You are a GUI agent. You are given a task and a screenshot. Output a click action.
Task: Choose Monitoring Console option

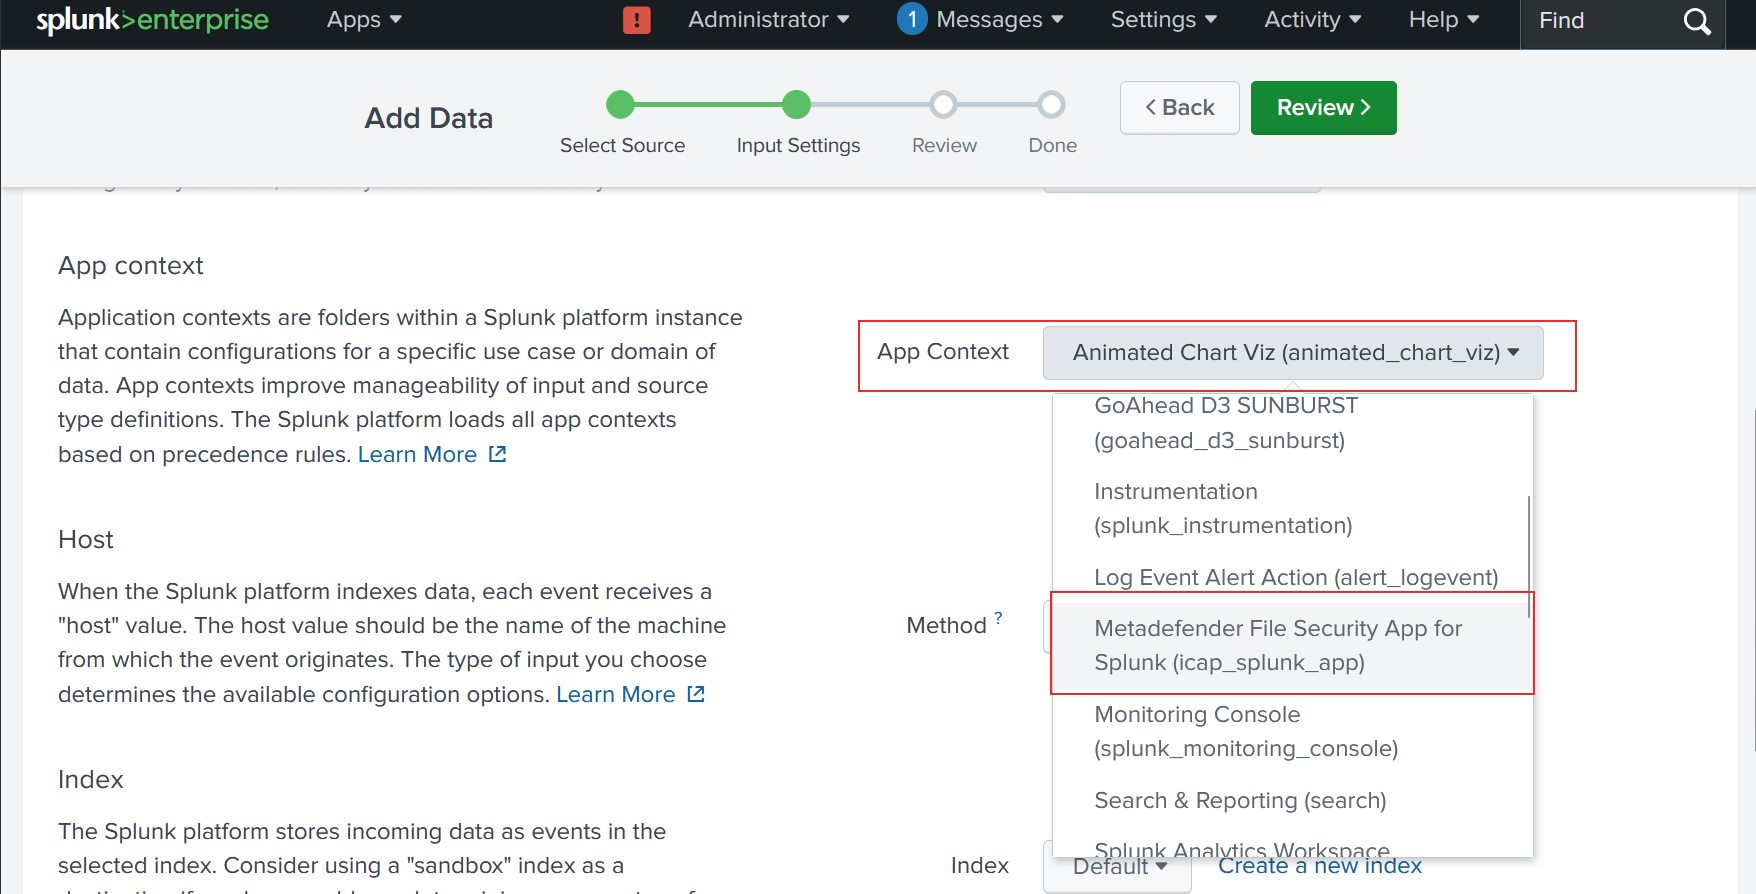tap(1292, 731)
